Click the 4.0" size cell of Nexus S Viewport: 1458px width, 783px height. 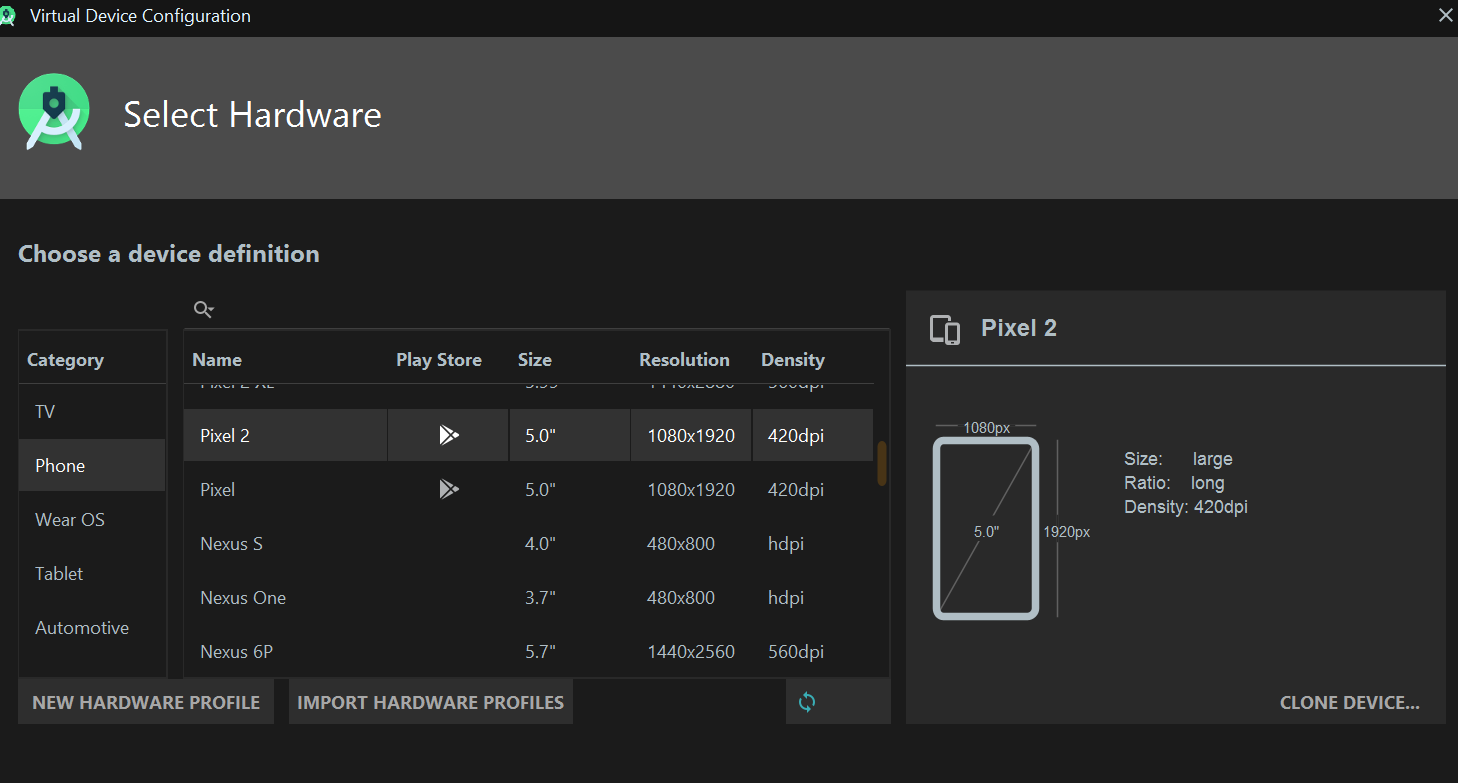tap(540, 543)
